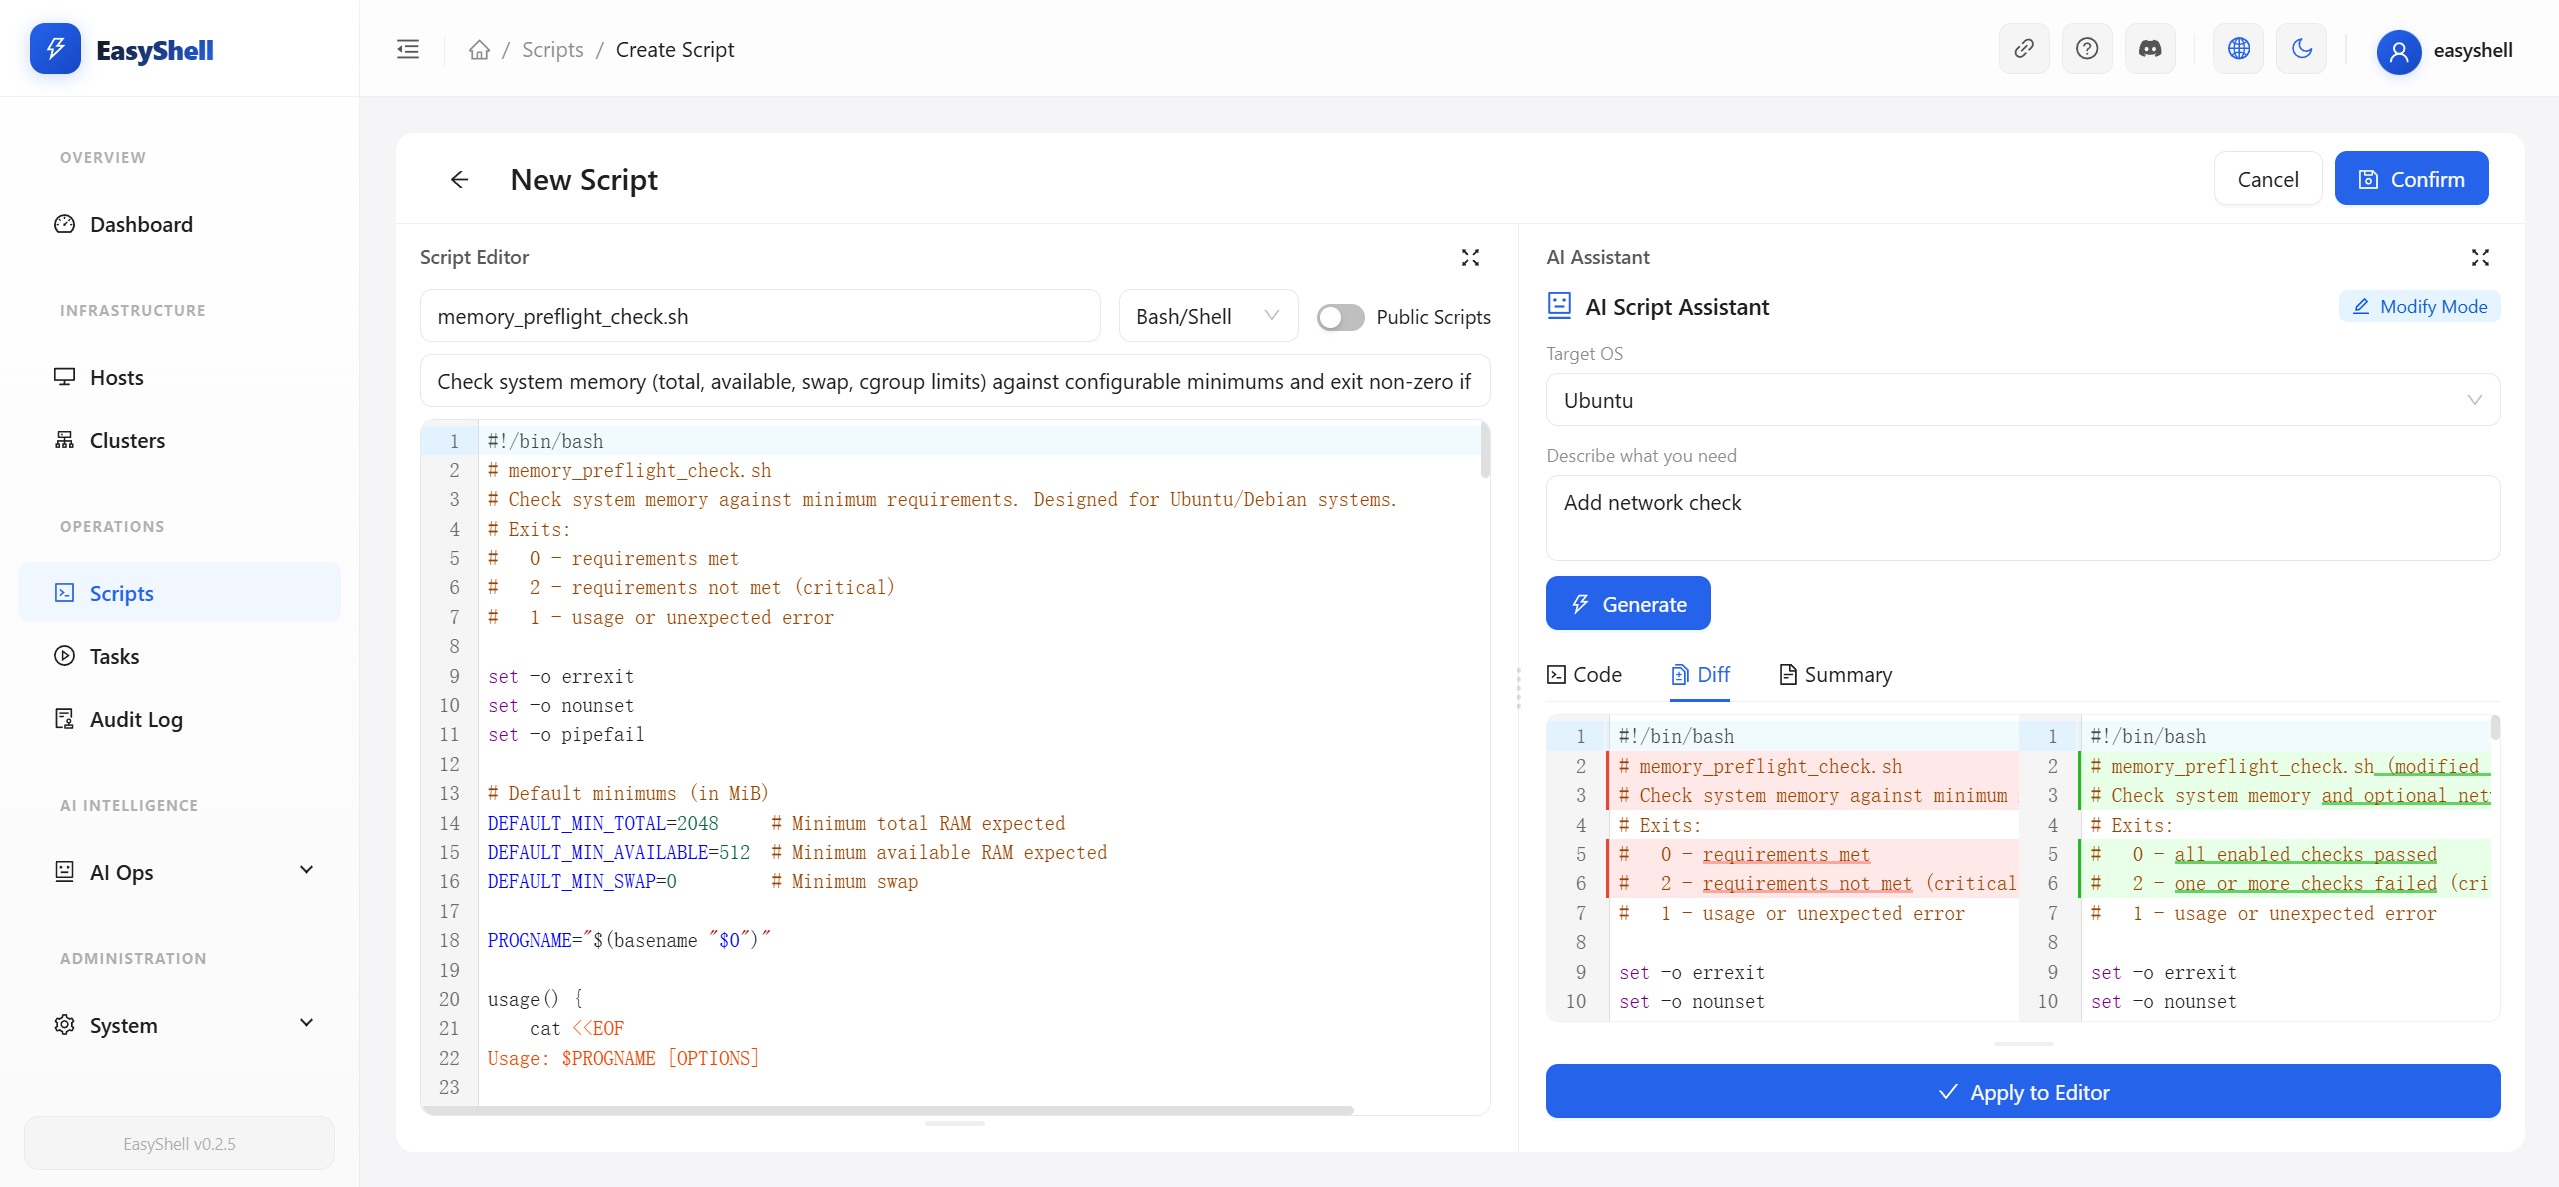Click Confirm to save the script
The image size is (2559, 1187).
pos(2411,178)
